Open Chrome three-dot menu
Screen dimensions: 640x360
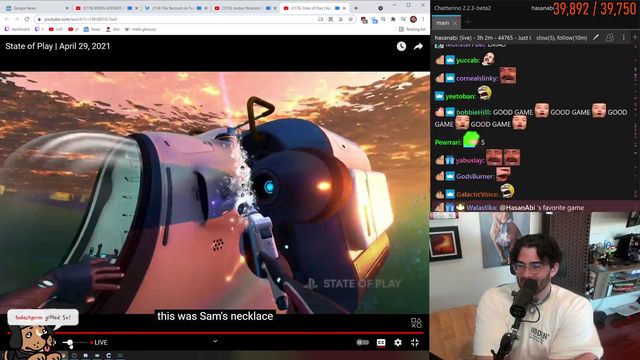coord(424,19)
